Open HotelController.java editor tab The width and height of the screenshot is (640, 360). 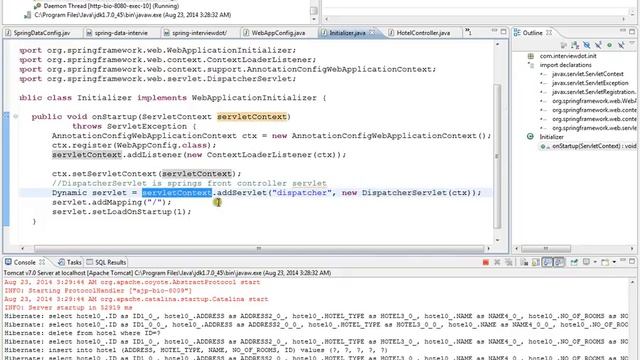[423, 33]
